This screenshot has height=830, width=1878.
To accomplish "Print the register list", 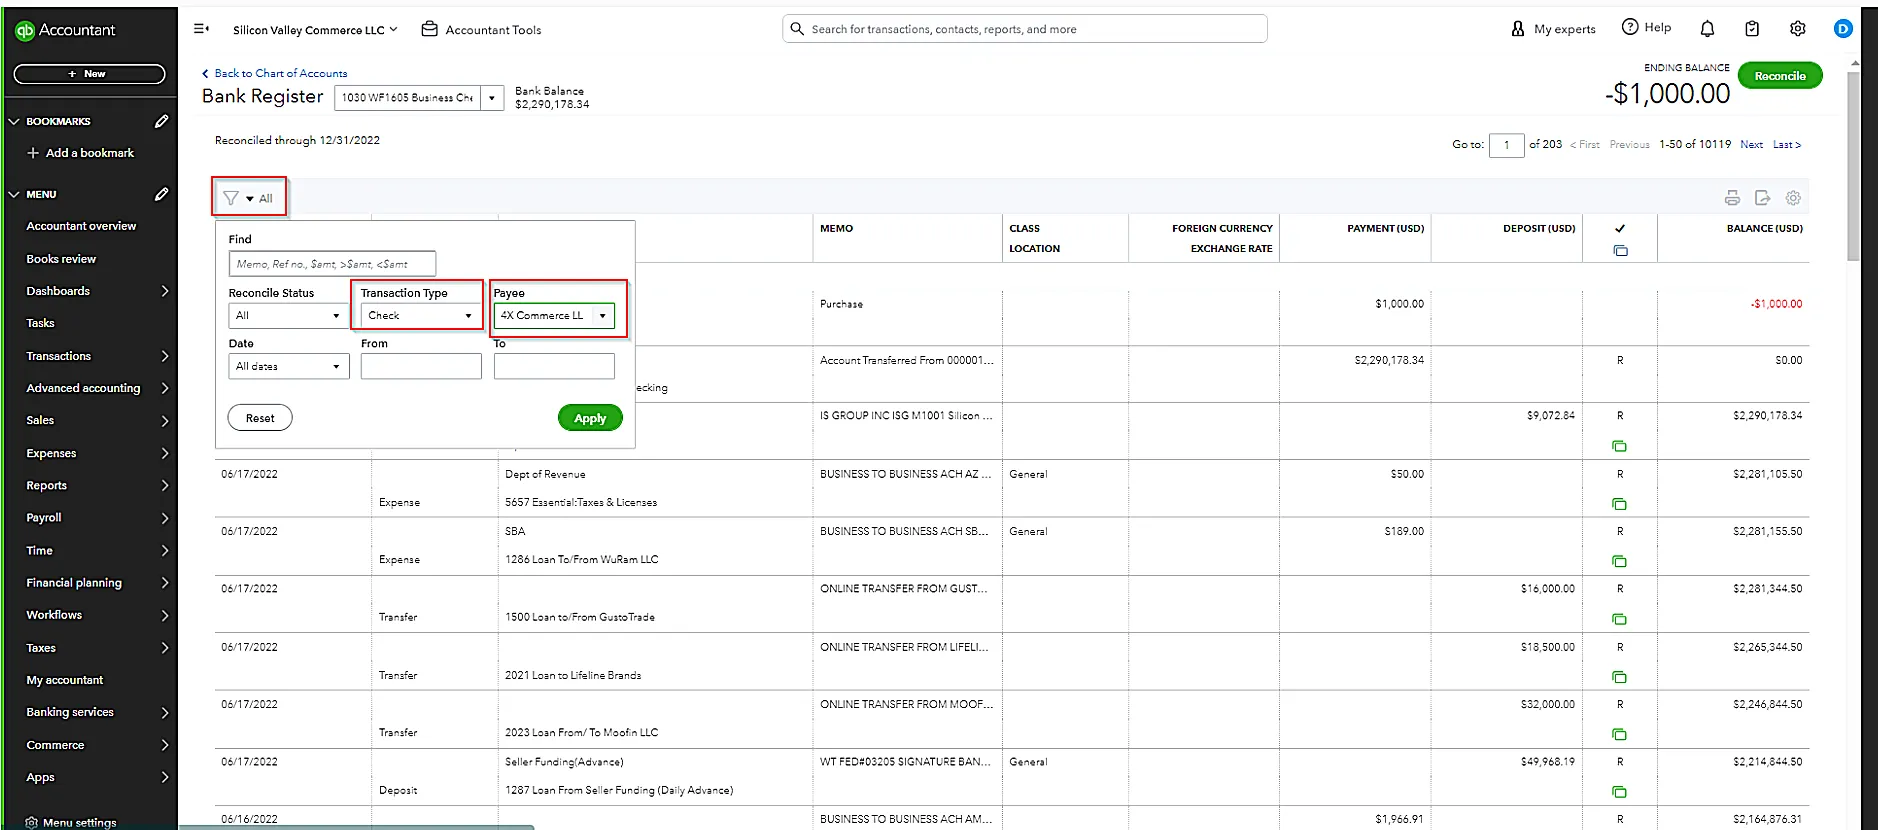I will pos(1732,198).
